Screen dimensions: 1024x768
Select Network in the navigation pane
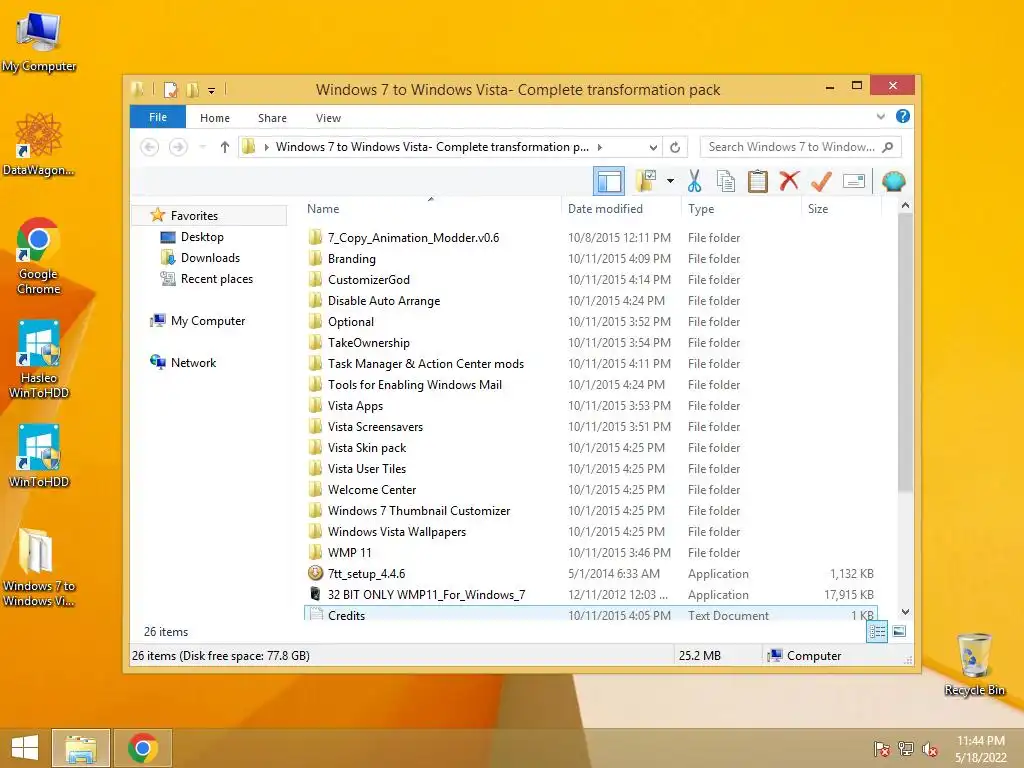click(193, 362)
